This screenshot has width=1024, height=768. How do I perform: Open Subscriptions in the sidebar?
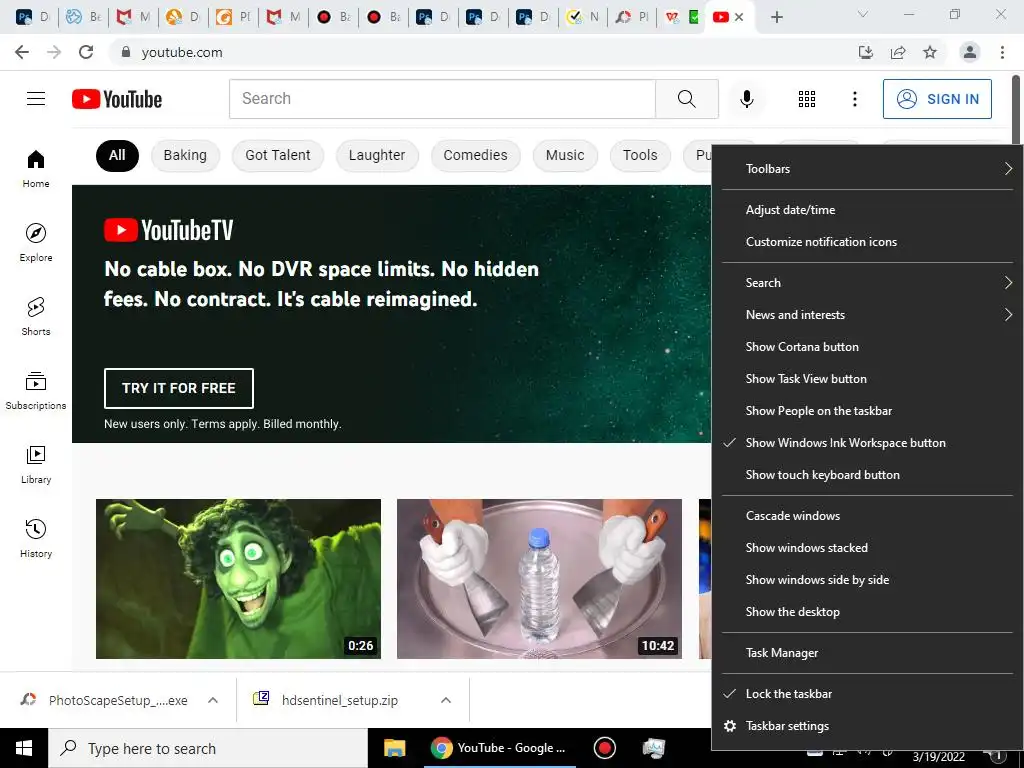coord(36,391)
